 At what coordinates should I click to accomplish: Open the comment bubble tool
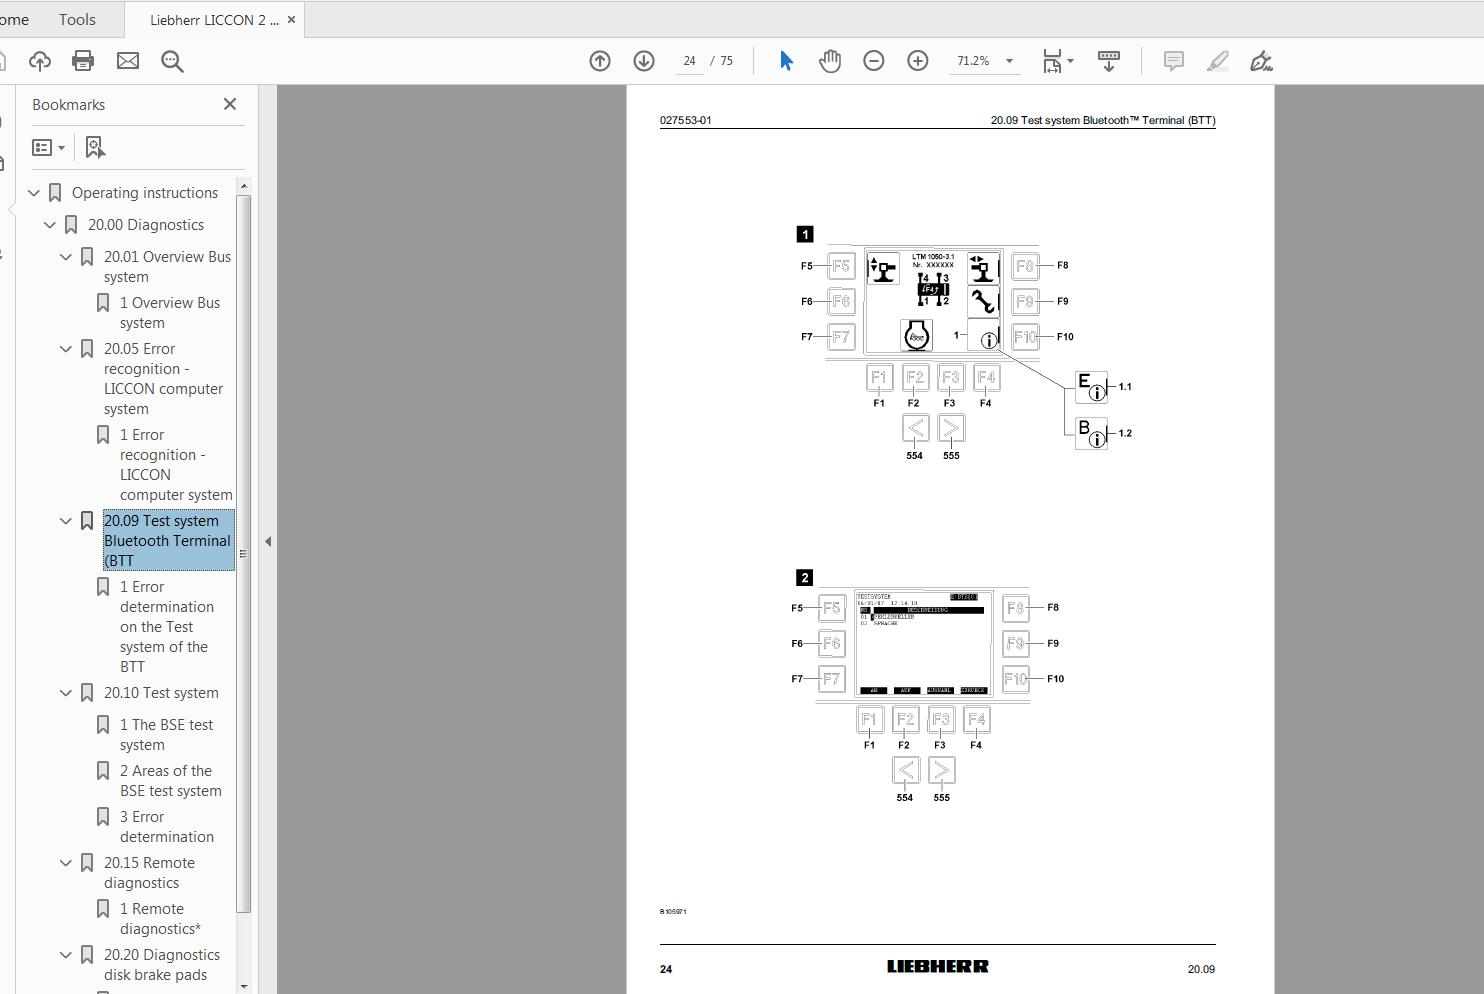click(1172, 61)
